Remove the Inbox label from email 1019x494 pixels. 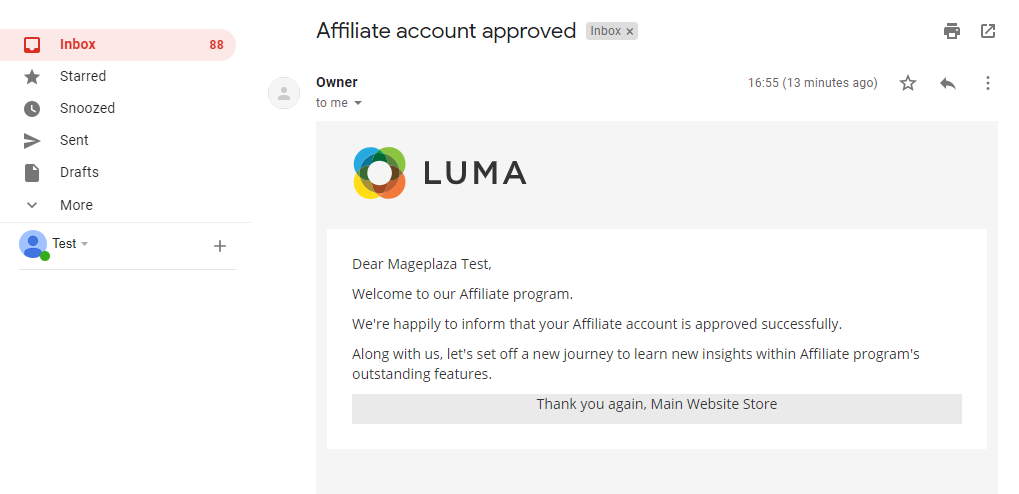click(630, 31)
